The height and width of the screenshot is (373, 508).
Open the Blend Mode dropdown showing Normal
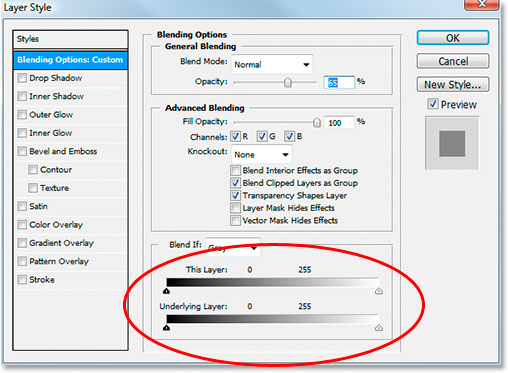click(x=272, y=64)
